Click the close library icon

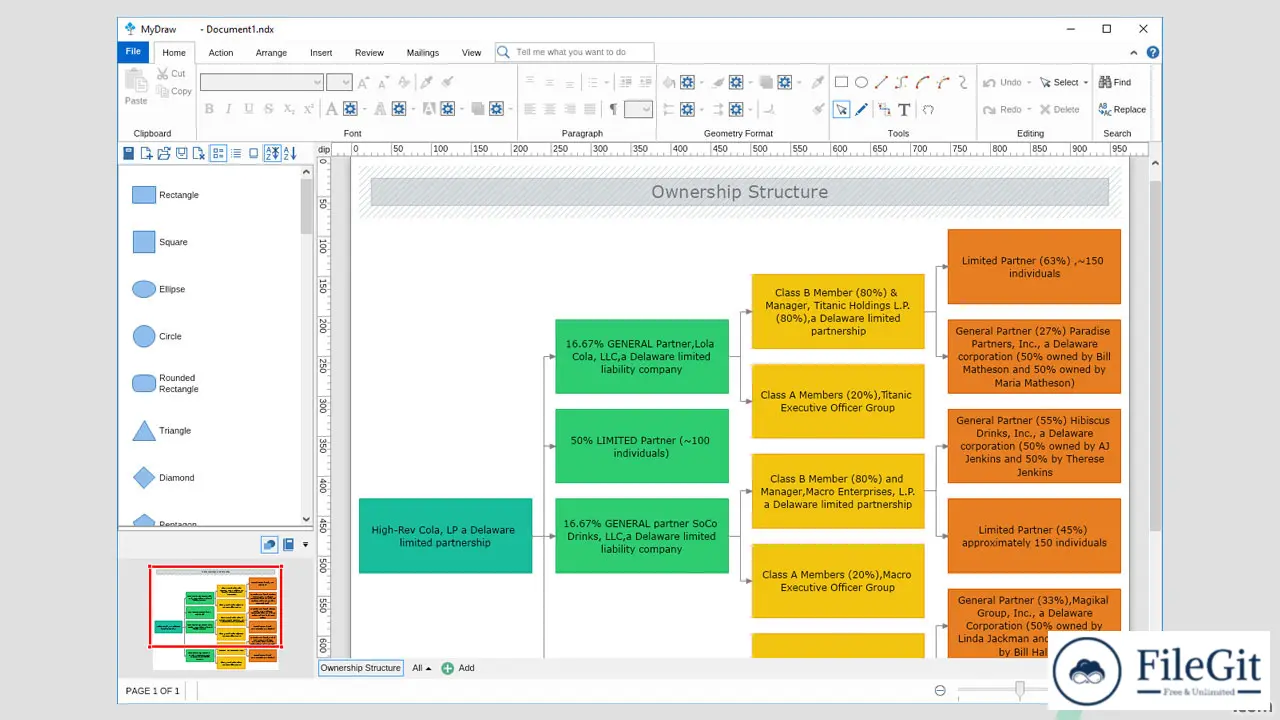point(199,153)
